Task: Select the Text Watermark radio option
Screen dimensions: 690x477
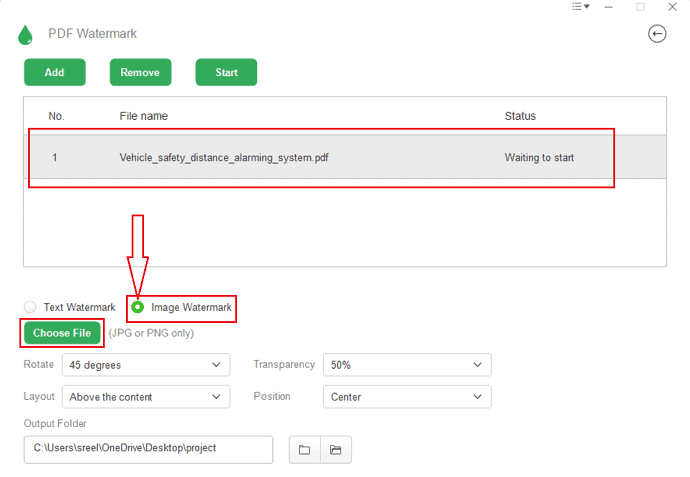Action: pyautogui.click(x=30, y=307)
